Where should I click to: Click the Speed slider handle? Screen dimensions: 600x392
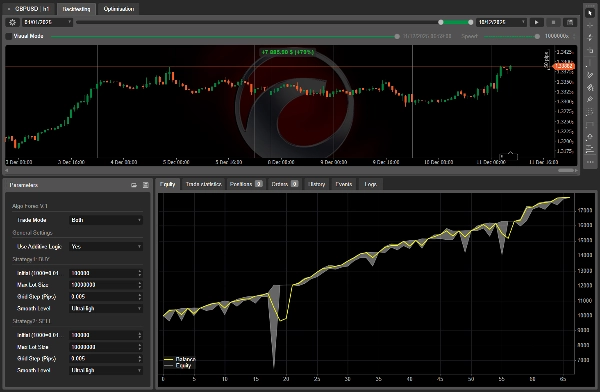[537, 36]
